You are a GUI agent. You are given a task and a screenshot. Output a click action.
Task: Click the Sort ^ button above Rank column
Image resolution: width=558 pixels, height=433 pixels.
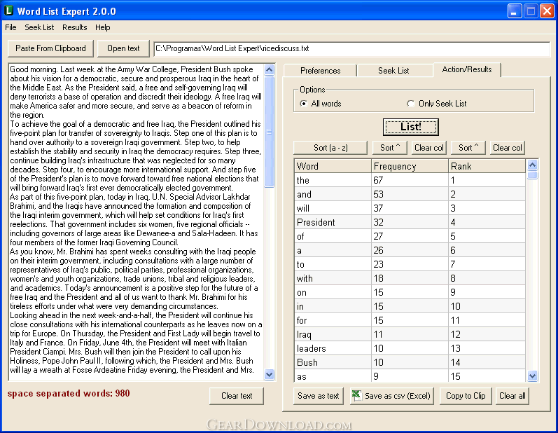(x=468, y=148)
